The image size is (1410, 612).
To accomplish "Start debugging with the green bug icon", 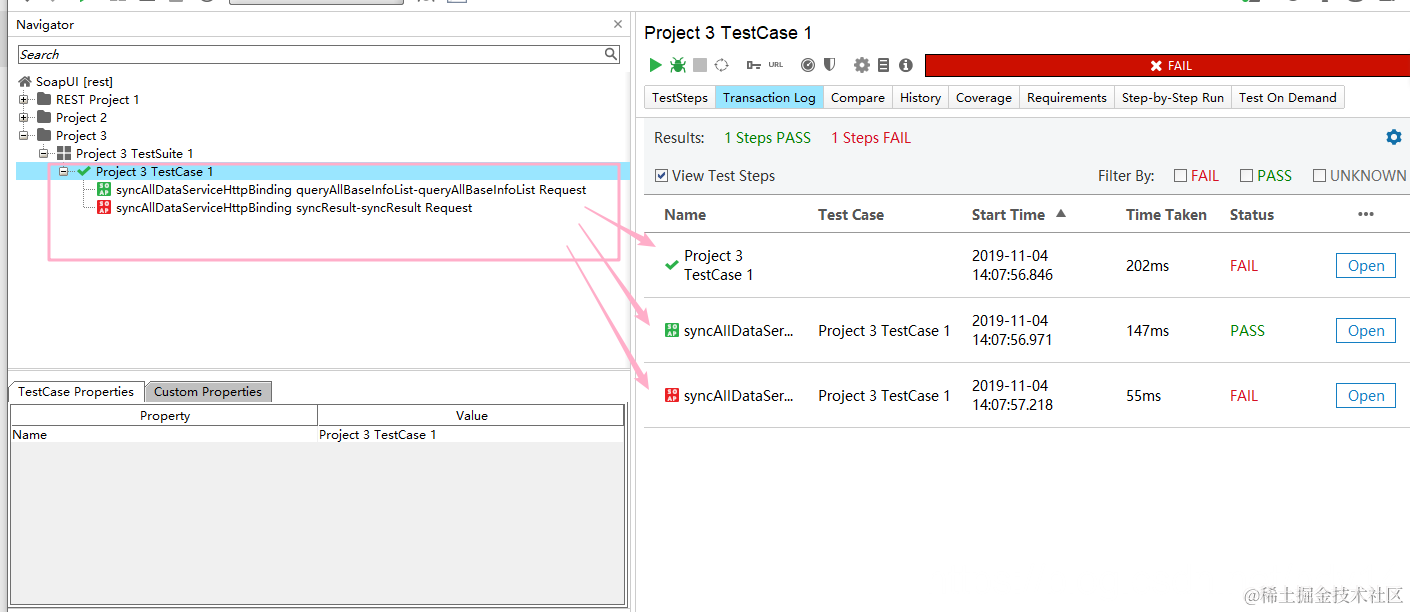I will coord(678,65).
